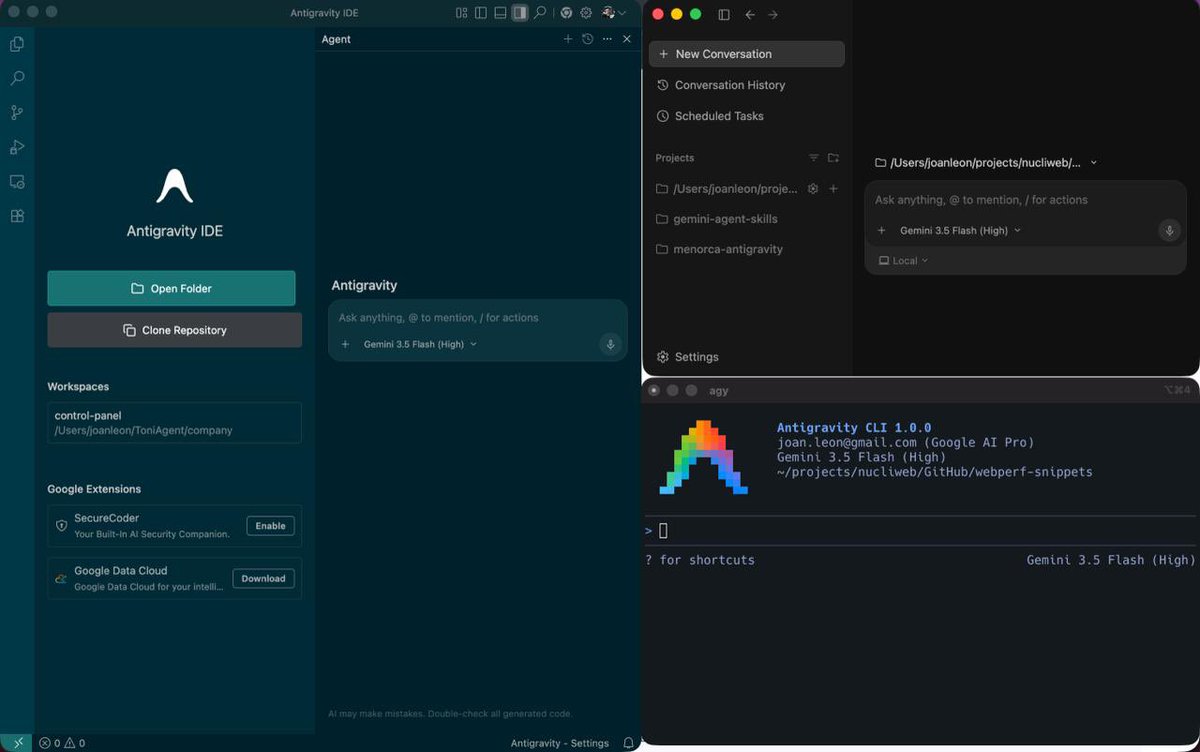Screen dimensions: 1200x752
Task: Open Remote Explorer in IDE activity bar
Action: [x=17, y=182]
